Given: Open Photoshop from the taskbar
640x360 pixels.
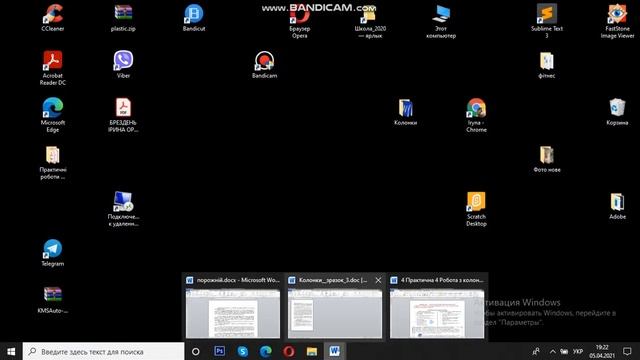Looking at the screenshot, I should pyautogui.click(x=219, y=351).
